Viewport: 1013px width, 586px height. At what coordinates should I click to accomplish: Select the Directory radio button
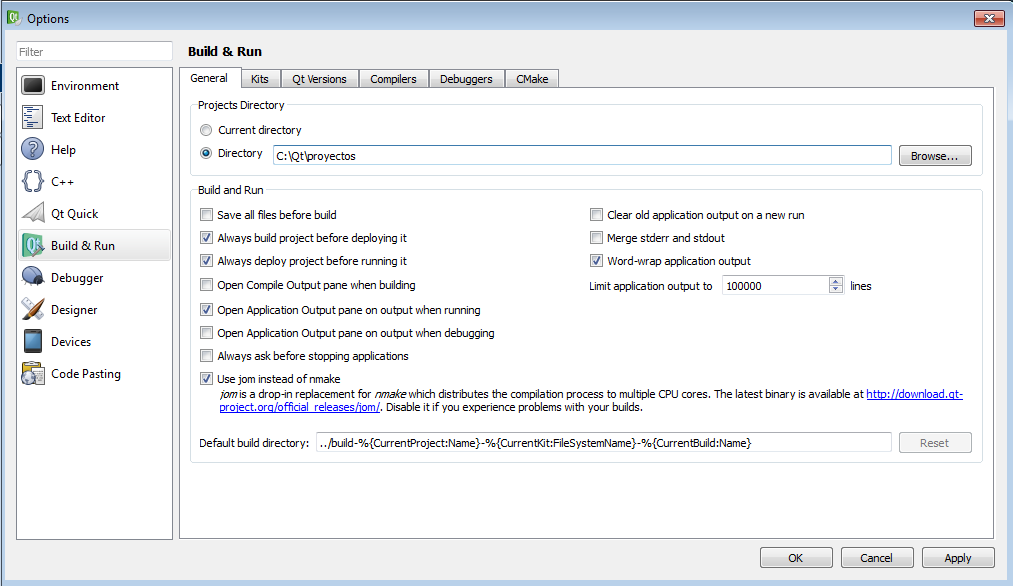[x=206, y=153]
